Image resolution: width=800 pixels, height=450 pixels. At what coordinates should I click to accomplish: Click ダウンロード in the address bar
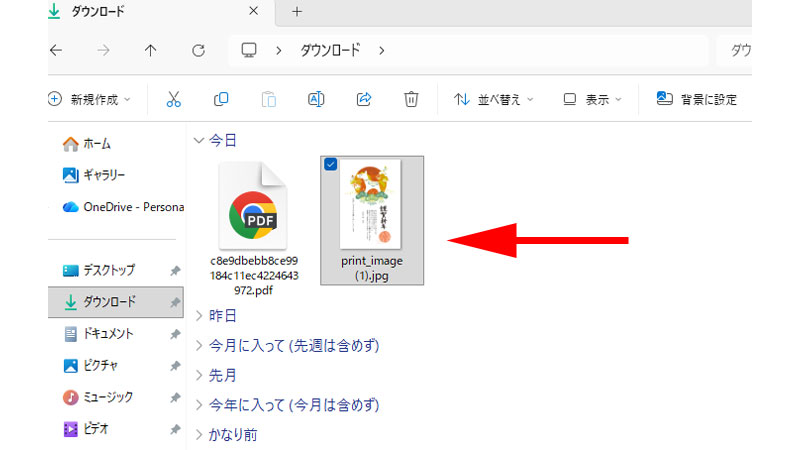330,50
